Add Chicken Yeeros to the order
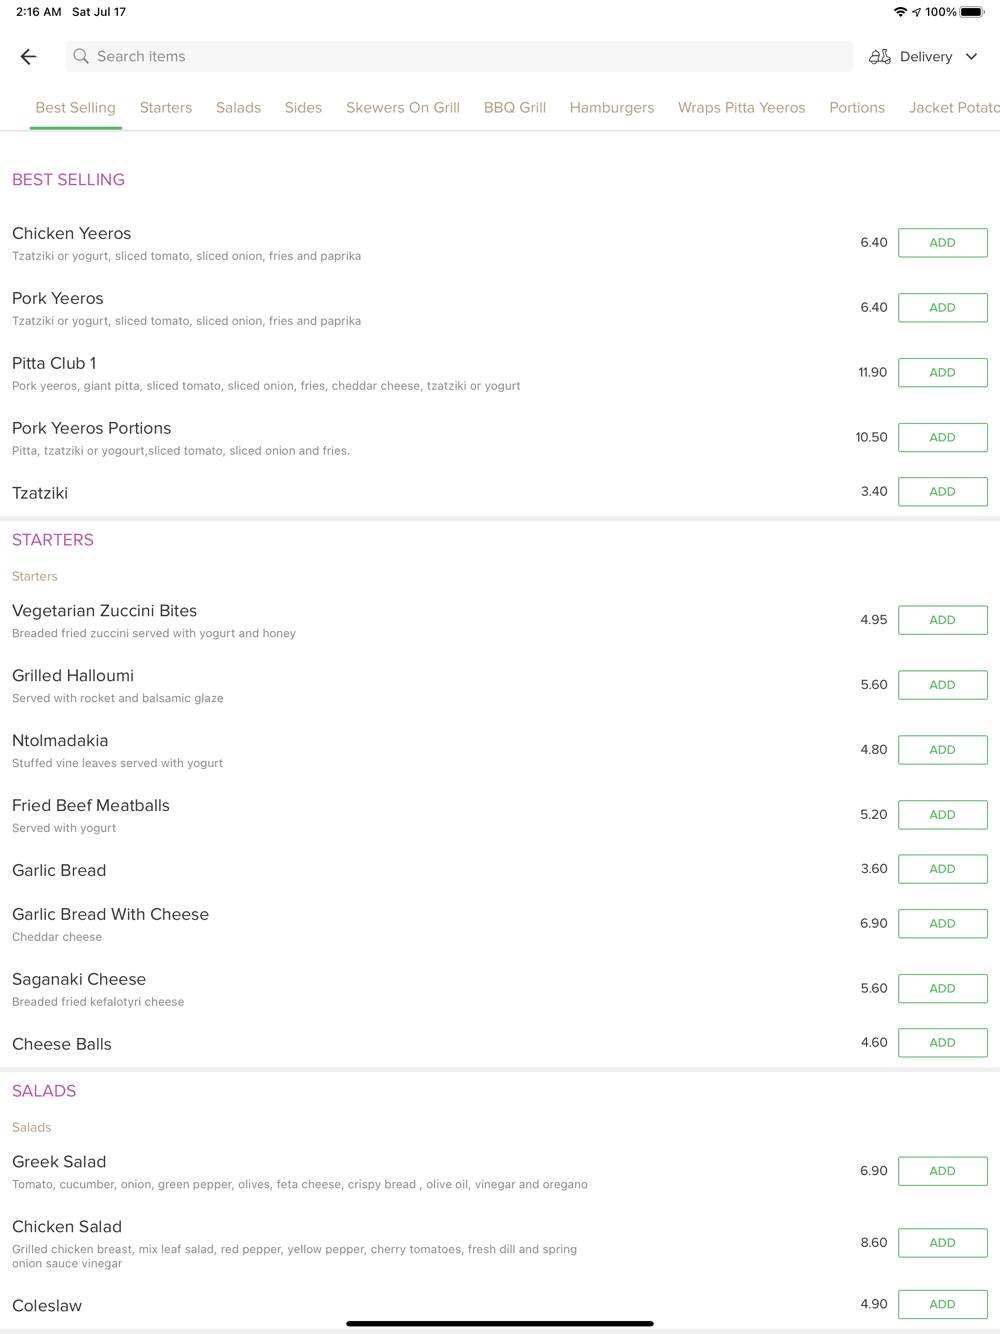The width and height of the screenshot is (1000, 1334). [942, 243]
